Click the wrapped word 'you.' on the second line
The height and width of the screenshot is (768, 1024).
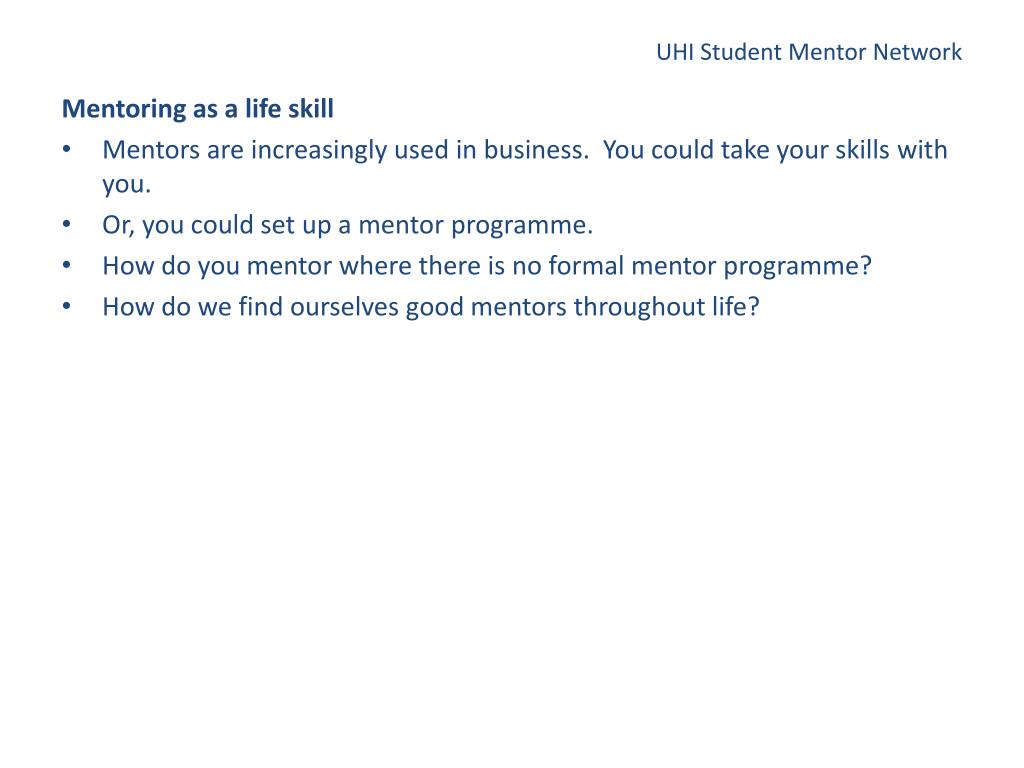tap(127, 184)
